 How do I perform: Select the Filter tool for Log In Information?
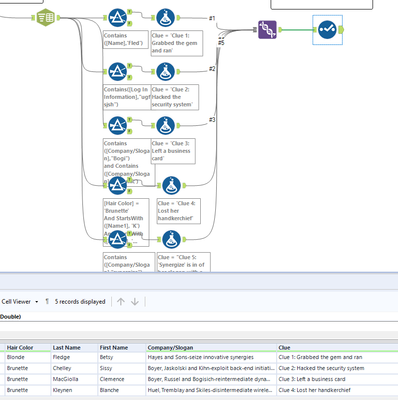point(117,71)
